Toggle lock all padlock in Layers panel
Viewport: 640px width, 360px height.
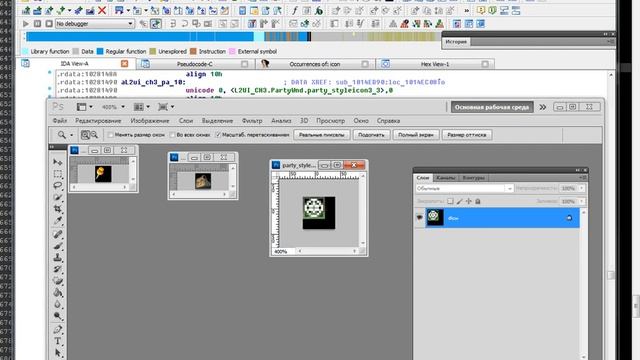tap(478, 201)
